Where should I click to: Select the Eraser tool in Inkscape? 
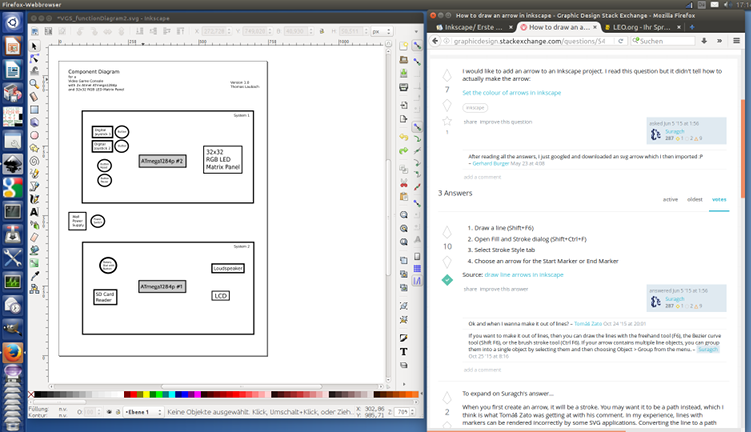(x=34, y=237)
